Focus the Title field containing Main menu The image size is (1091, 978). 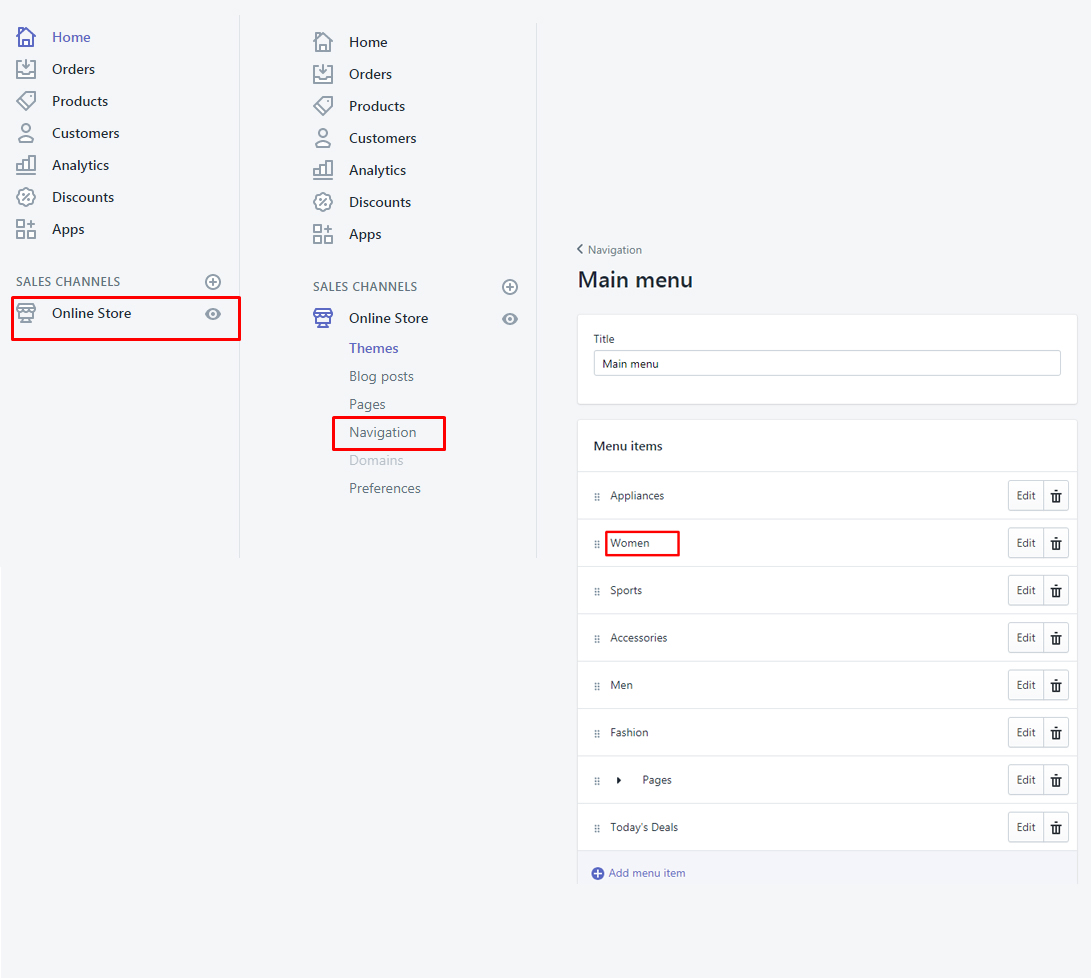point(826,364)
